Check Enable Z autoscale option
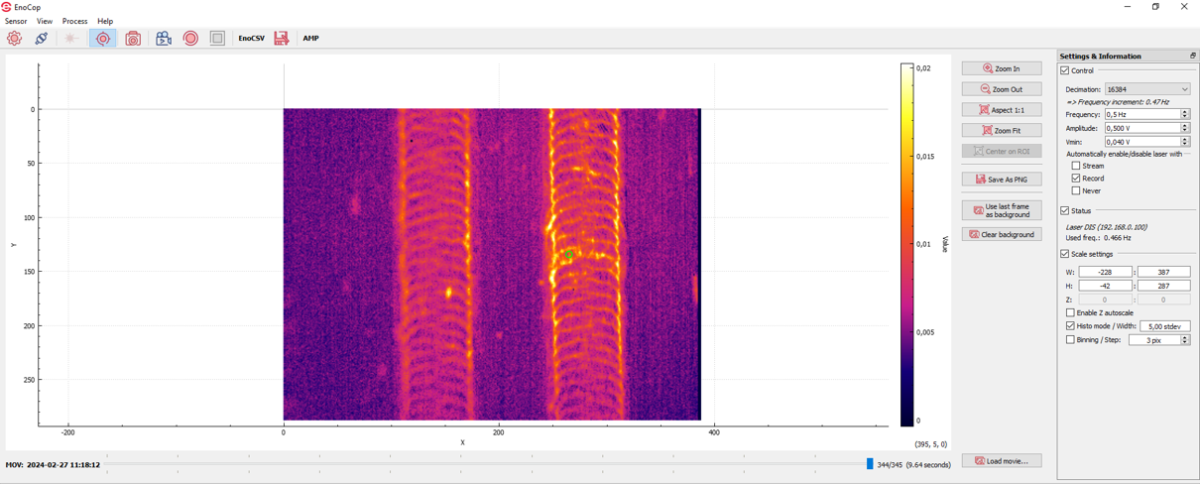Image resolution: width=1200 pixels, height=484 pixels. [x=1070, y=313]
